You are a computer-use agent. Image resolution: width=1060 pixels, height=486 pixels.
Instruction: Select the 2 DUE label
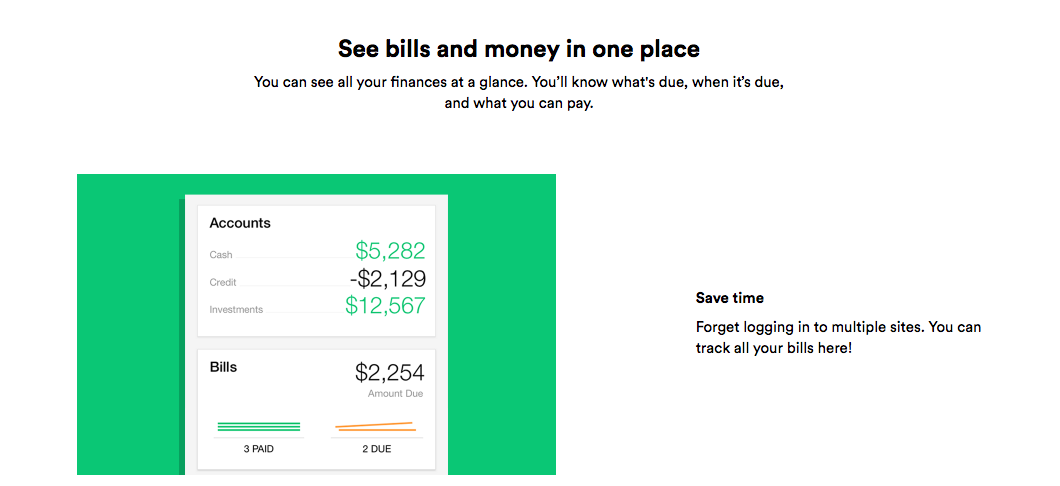[377, 449]
